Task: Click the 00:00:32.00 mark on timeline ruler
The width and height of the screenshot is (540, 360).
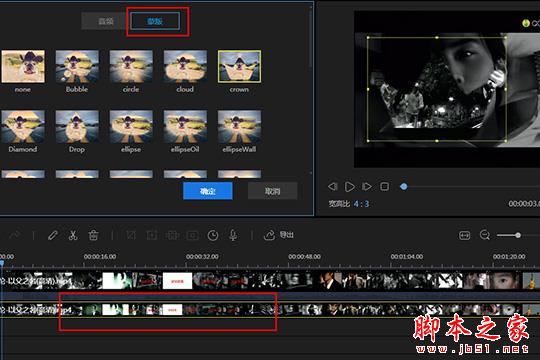Action: 202,257
